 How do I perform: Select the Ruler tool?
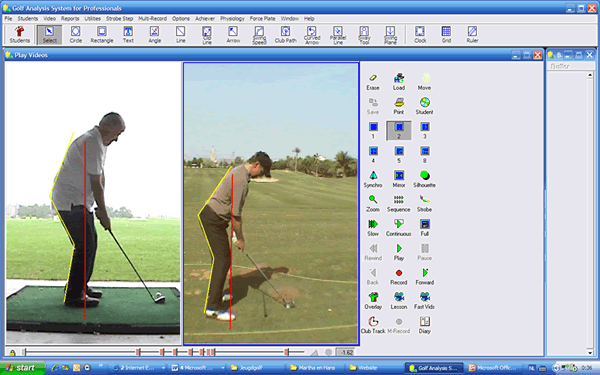472,35
